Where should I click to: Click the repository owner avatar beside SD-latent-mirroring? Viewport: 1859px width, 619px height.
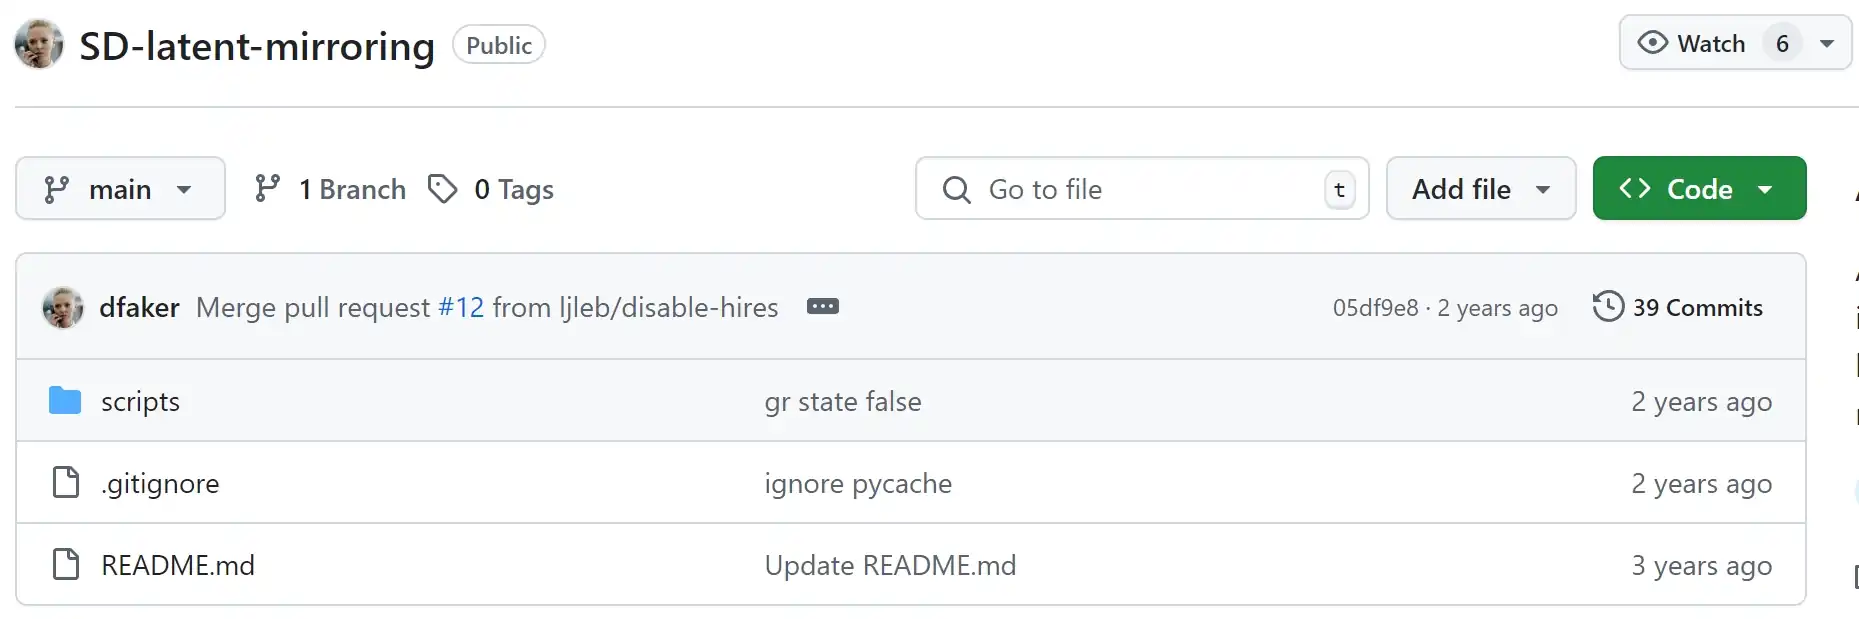coord(39,44)
